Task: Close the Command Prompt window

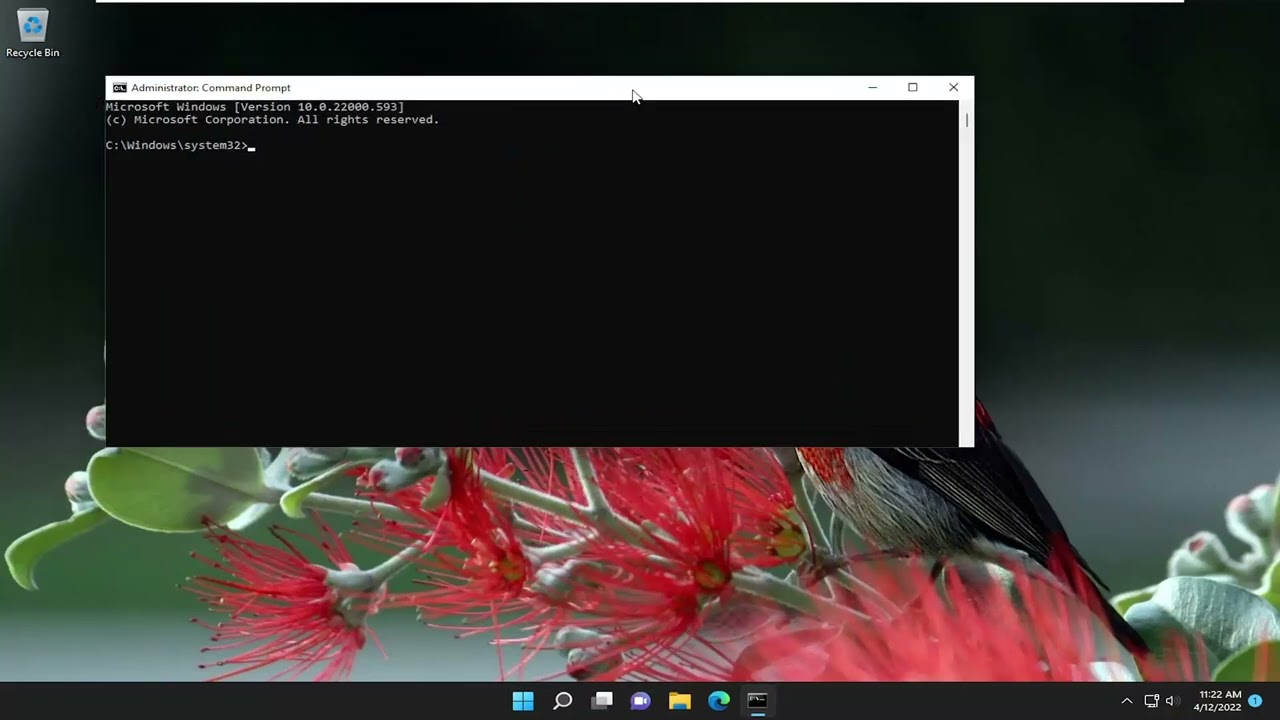Action: 953,88
